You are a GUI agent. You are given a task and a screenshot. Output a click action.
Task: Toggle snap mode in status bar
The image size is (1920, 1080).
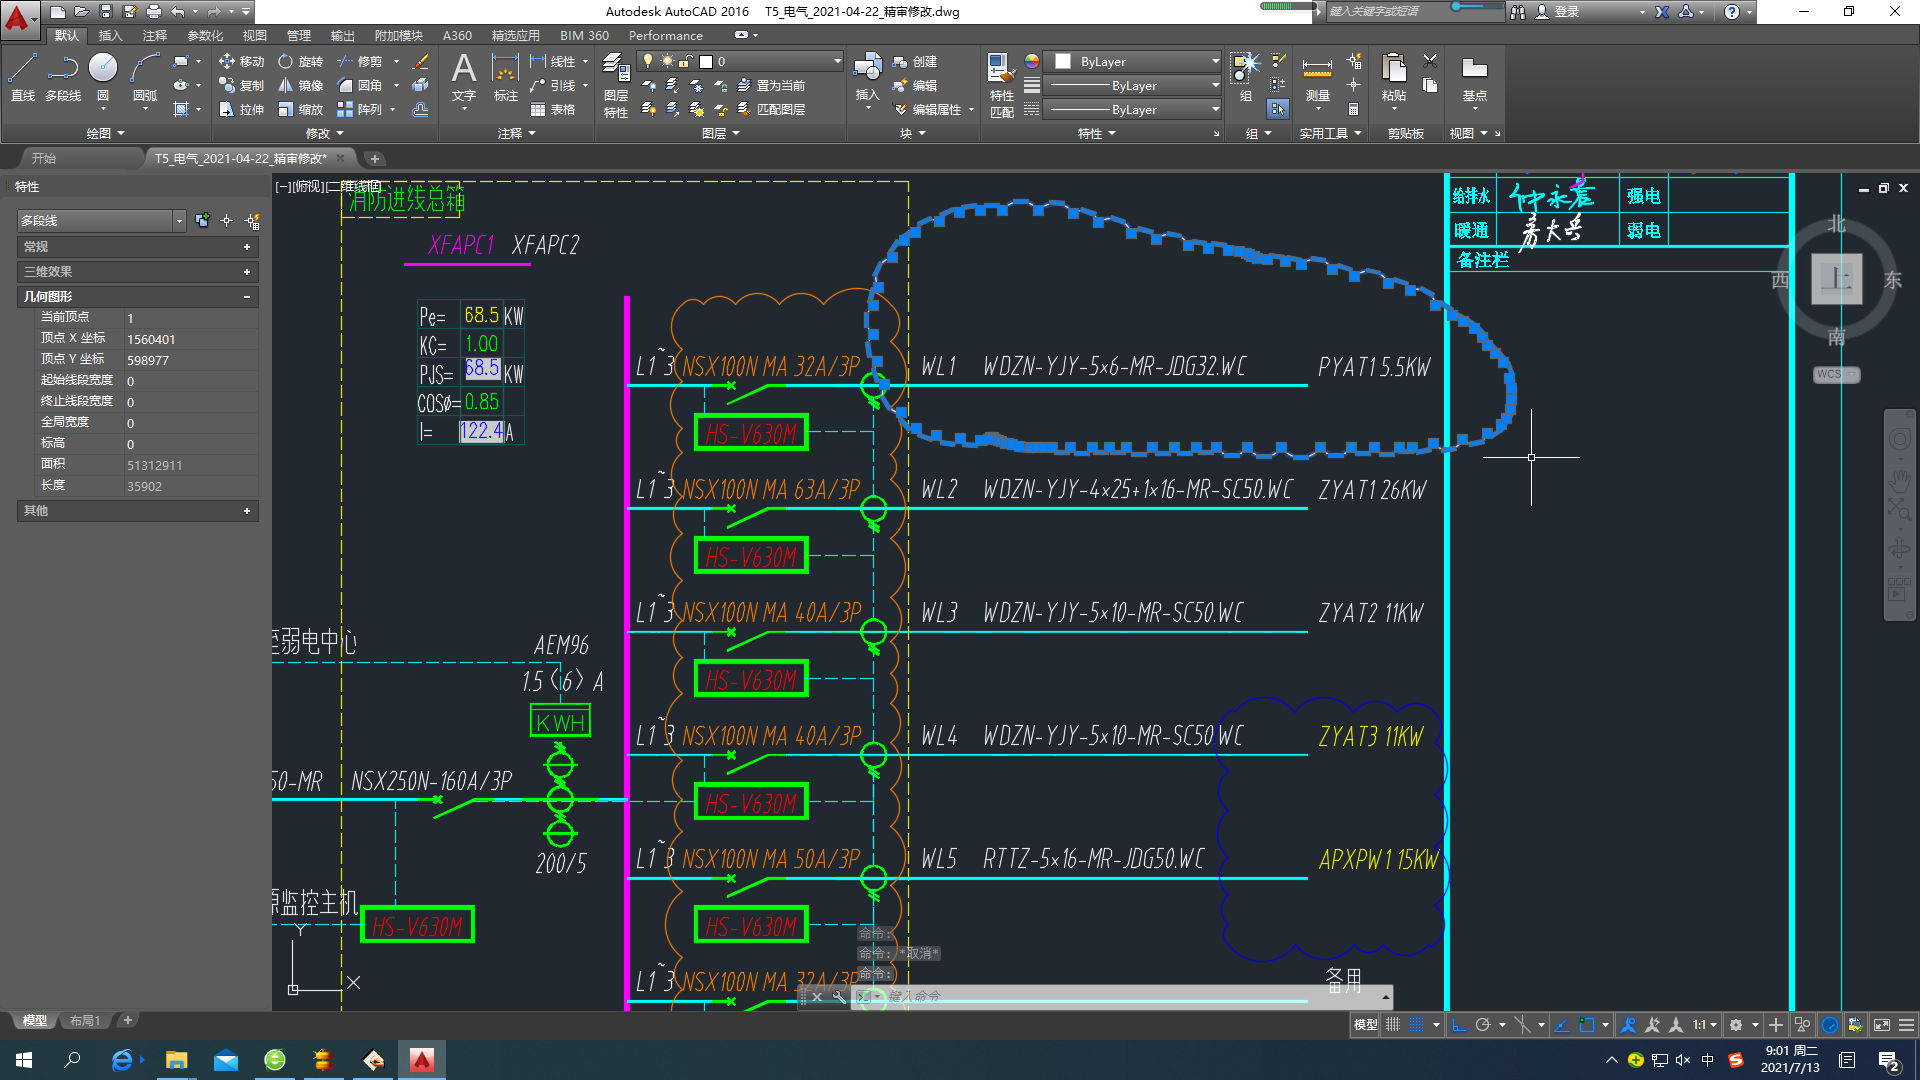1416,1025
